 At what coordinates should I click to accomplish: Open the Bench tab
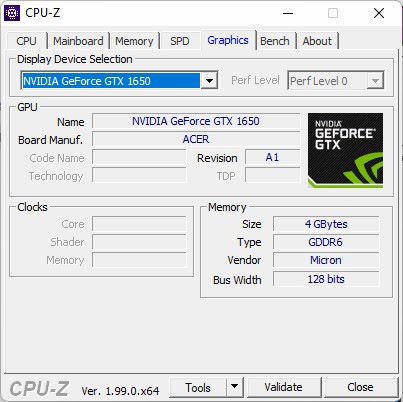275,41
